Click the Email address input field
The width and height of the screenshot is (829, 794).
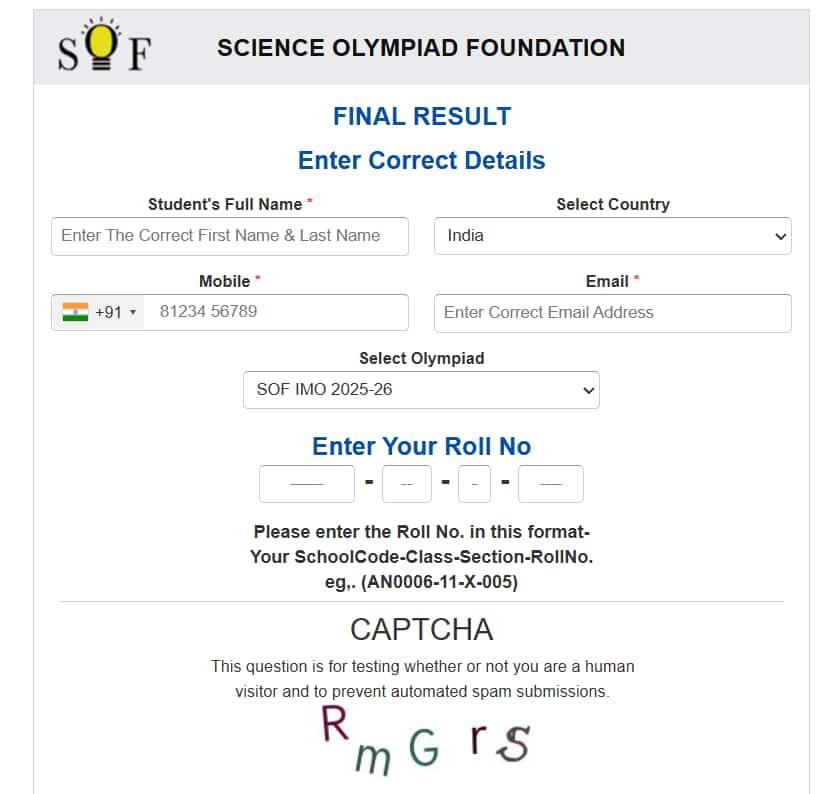pos(613,313)
